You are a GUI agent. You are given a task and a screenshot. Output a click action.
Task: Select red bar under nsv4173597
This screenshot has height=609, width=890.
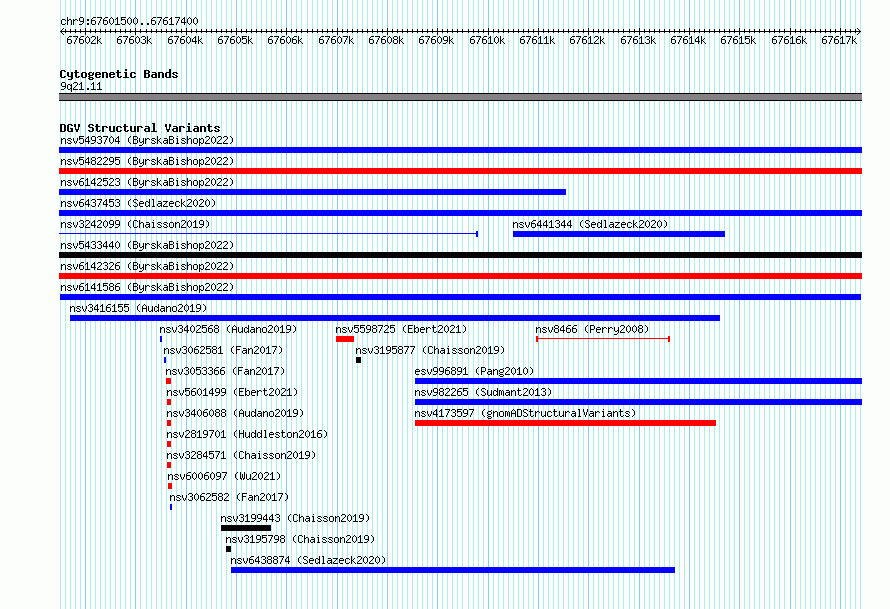tap(565, 423)
